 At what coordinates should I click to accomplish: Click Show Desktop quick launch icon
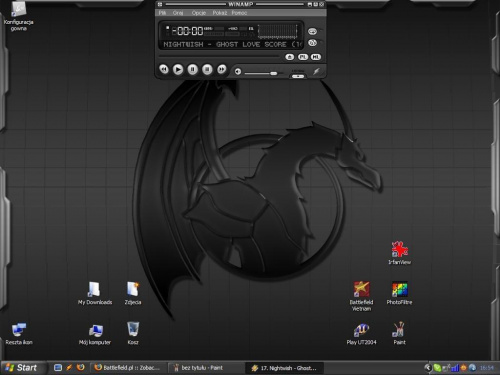(58, 368)
